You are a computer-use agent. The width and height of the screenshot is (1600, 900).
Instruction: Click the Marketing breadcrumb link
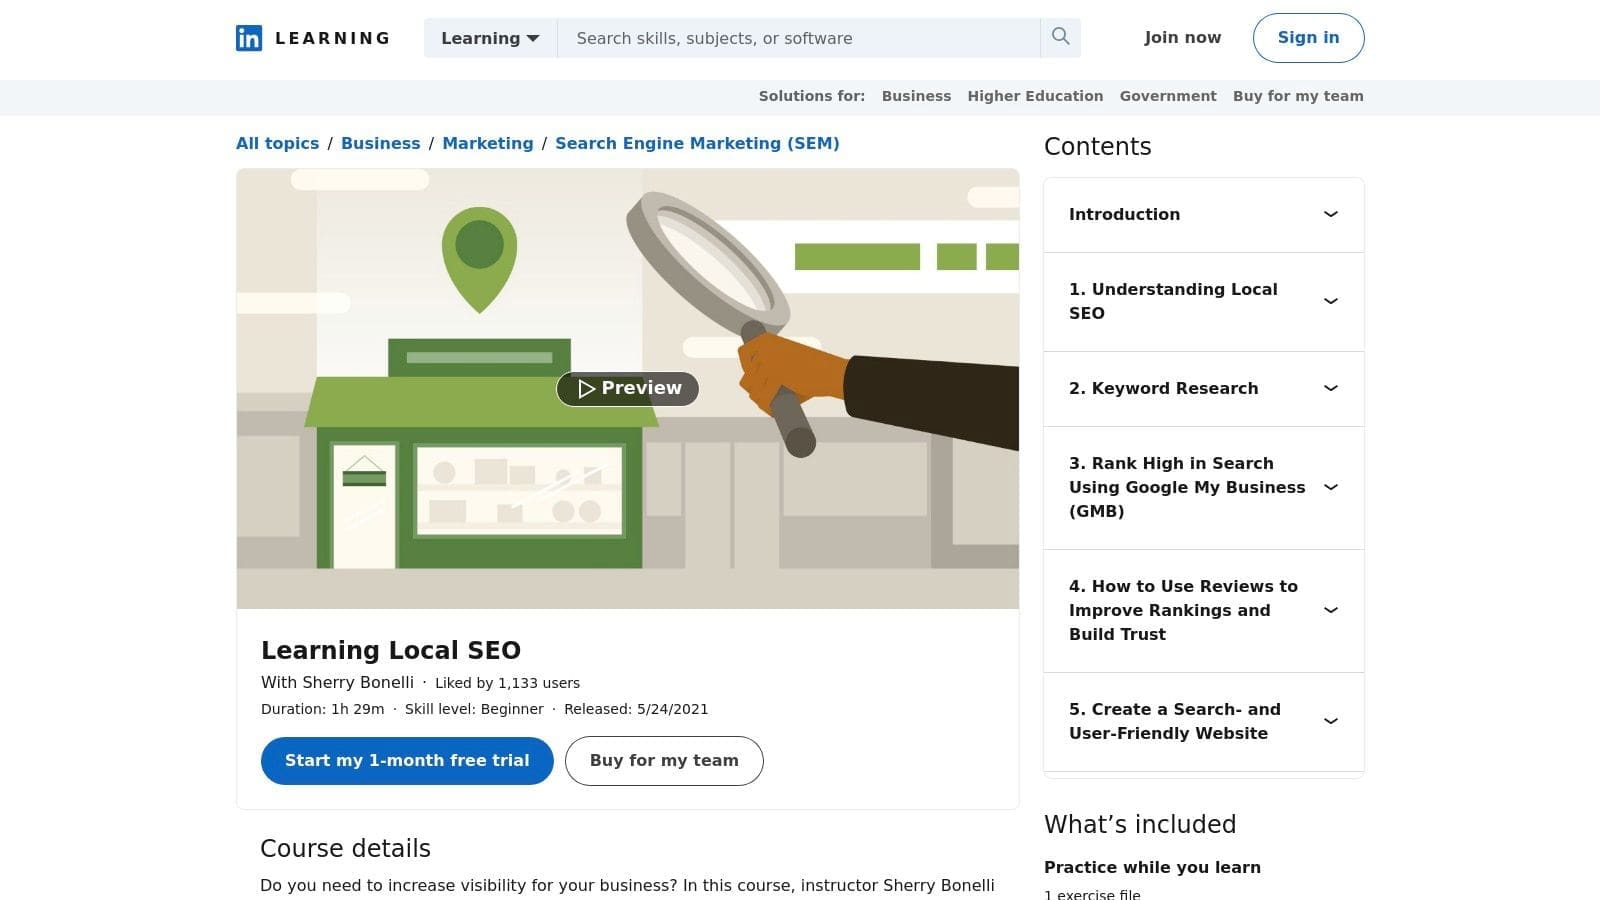click(488, 143)
